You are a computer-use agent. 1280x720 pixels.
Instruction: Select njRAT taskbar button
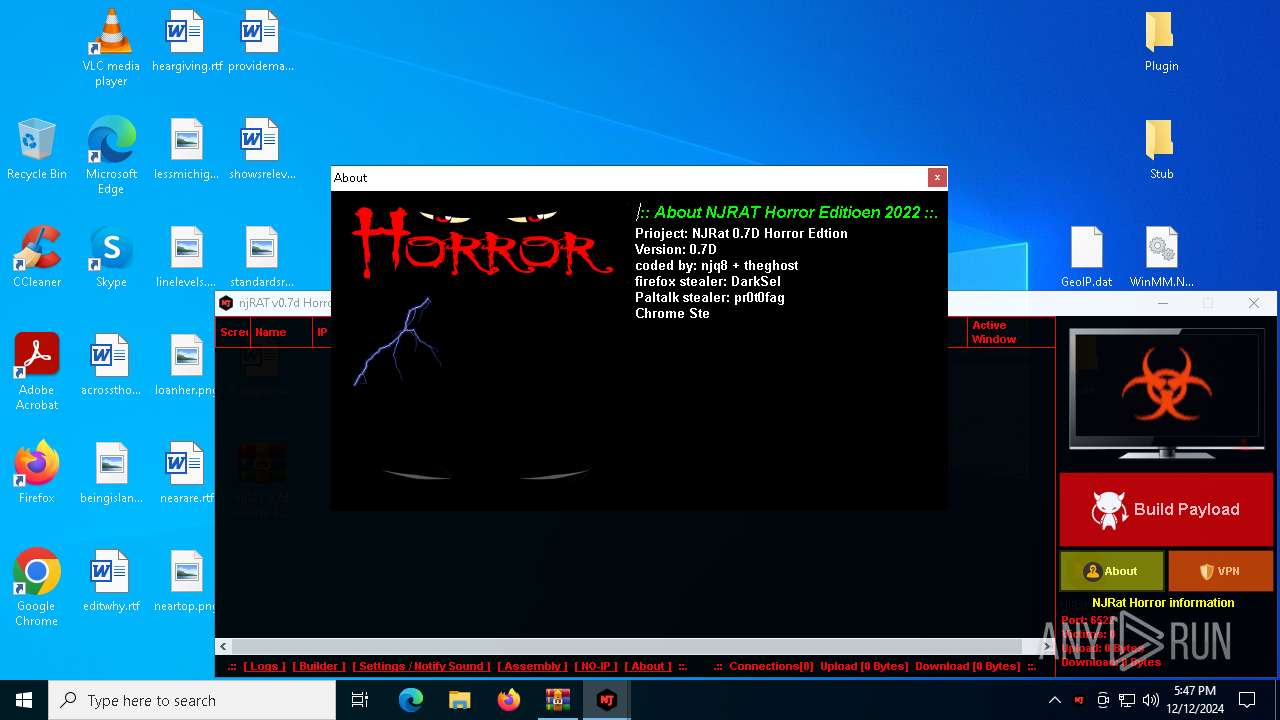[606, 700]
